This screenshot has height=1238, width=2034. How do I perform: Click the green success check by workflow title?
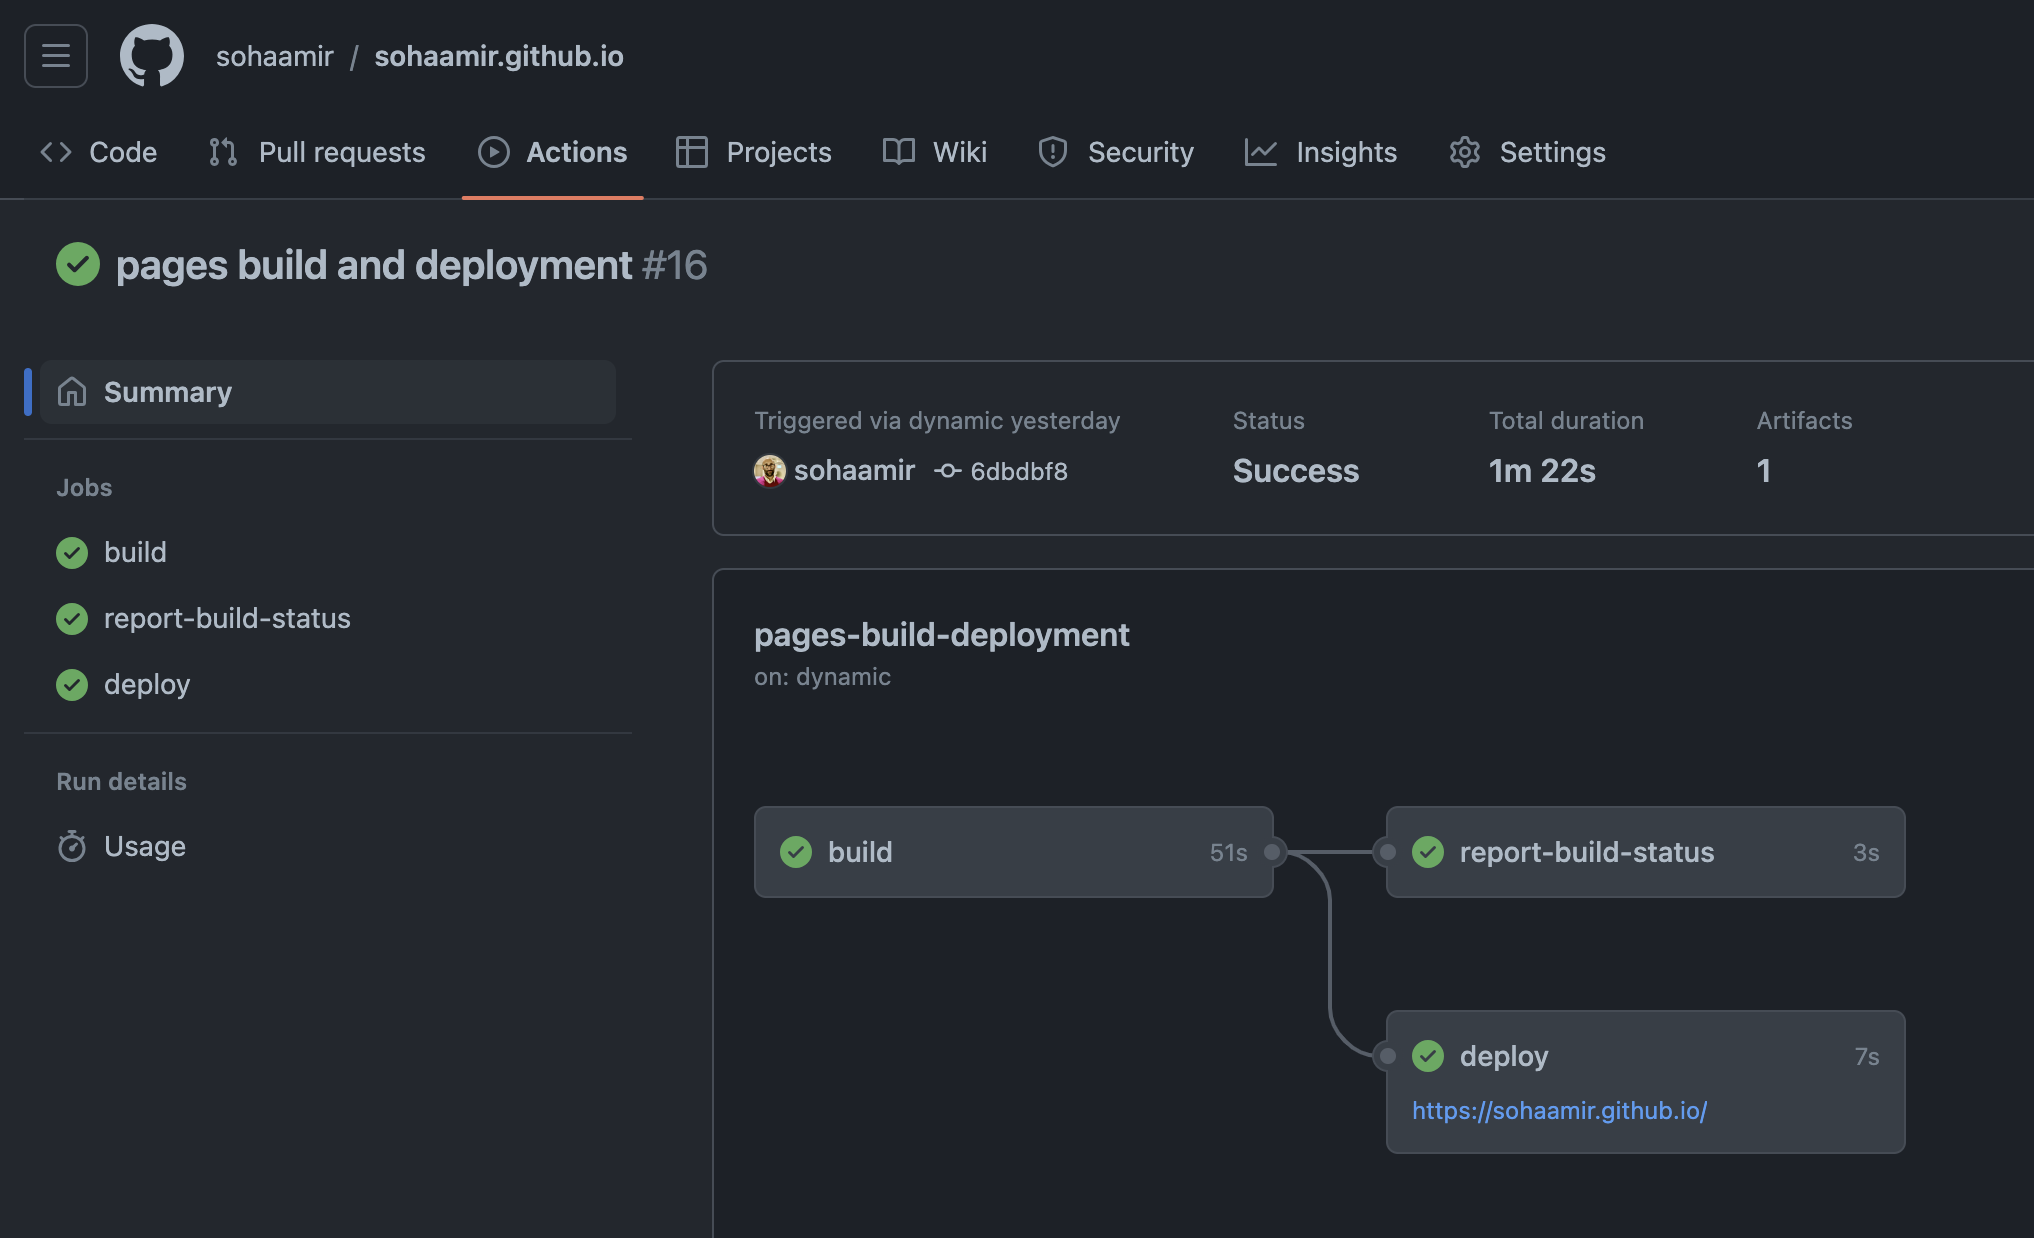pos(78,264)
